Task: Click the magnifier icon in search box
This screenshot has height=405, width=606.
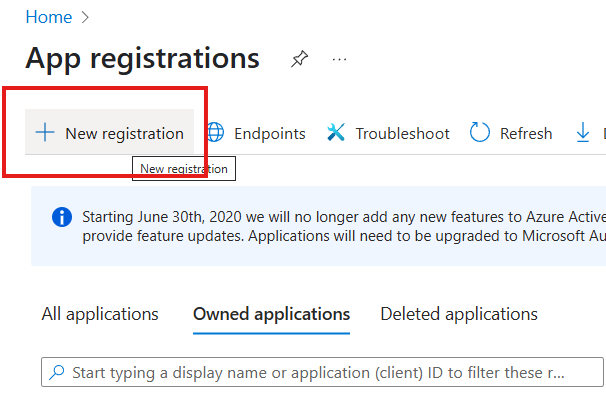Action: [x=57, y=373]
